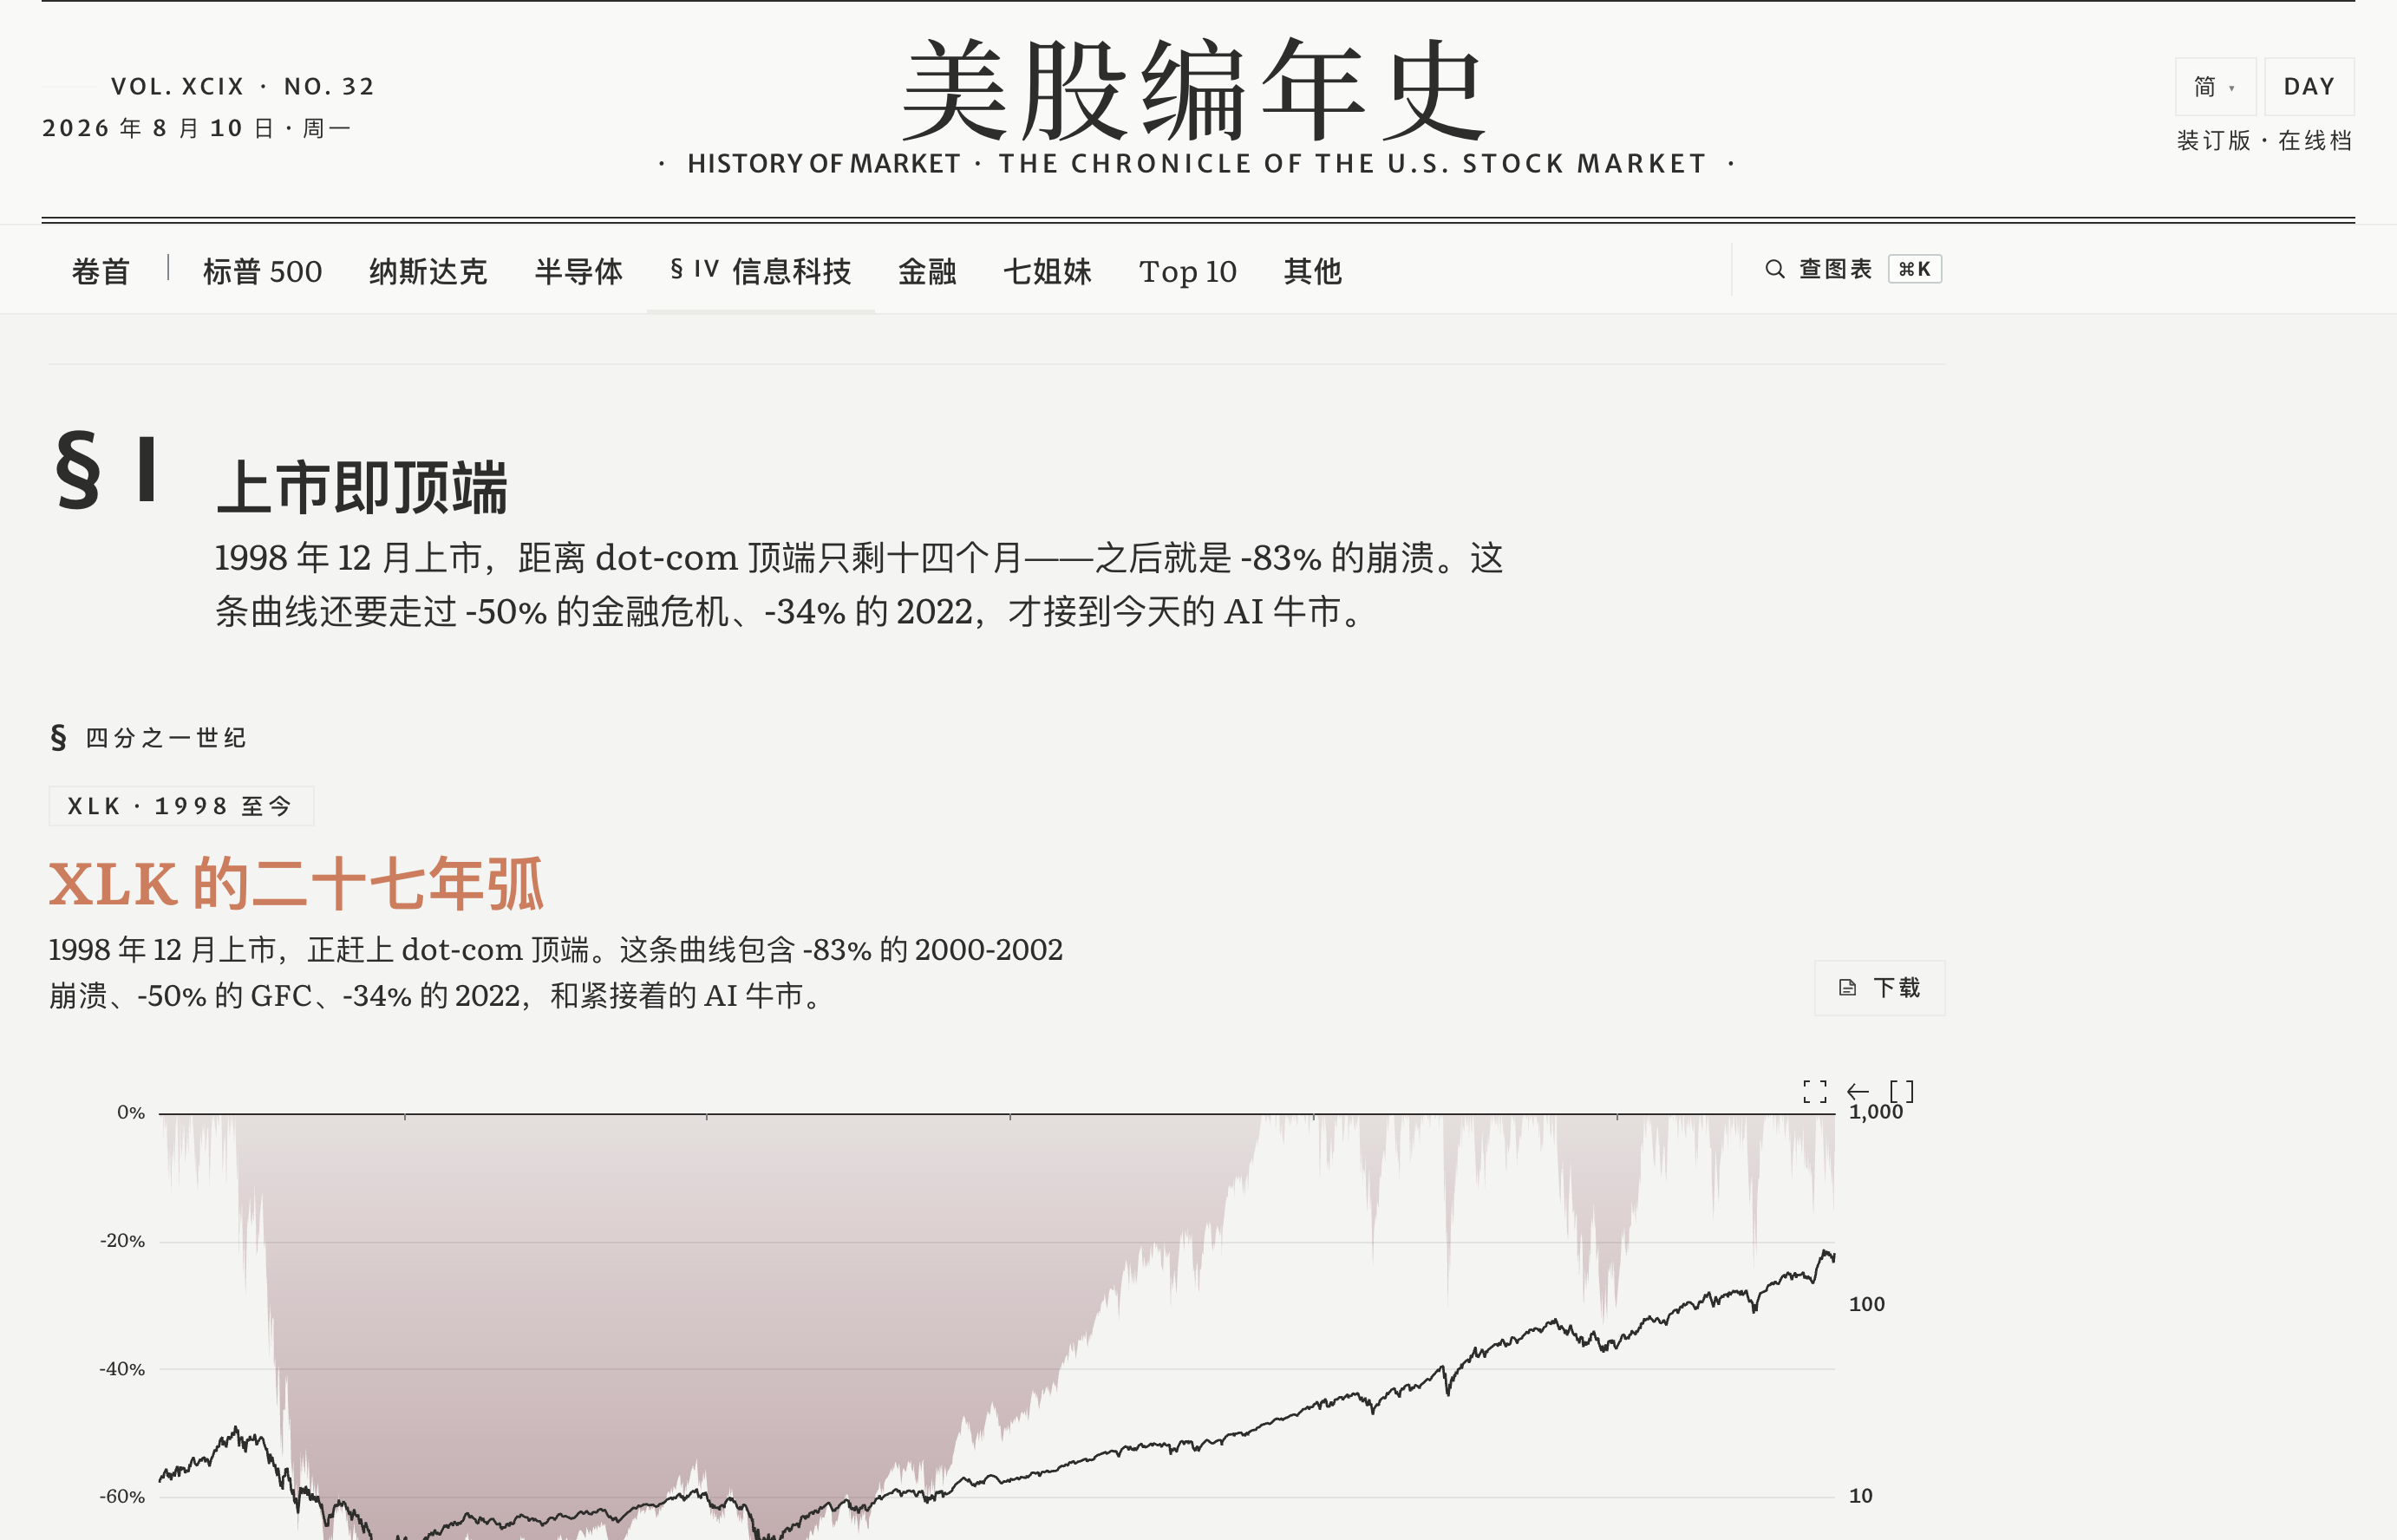Click the XLK price line's latest peak
Image resolution: width=2397 pixels, height=1540 pixels.
coord(1825,1252)
